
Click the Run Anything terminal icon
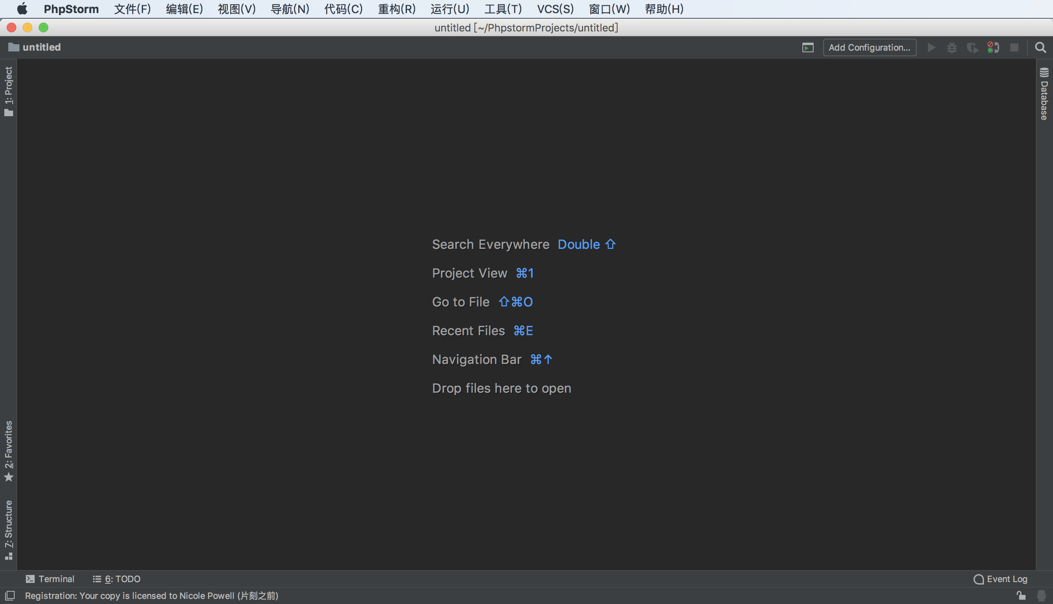[x=807, y=48]
